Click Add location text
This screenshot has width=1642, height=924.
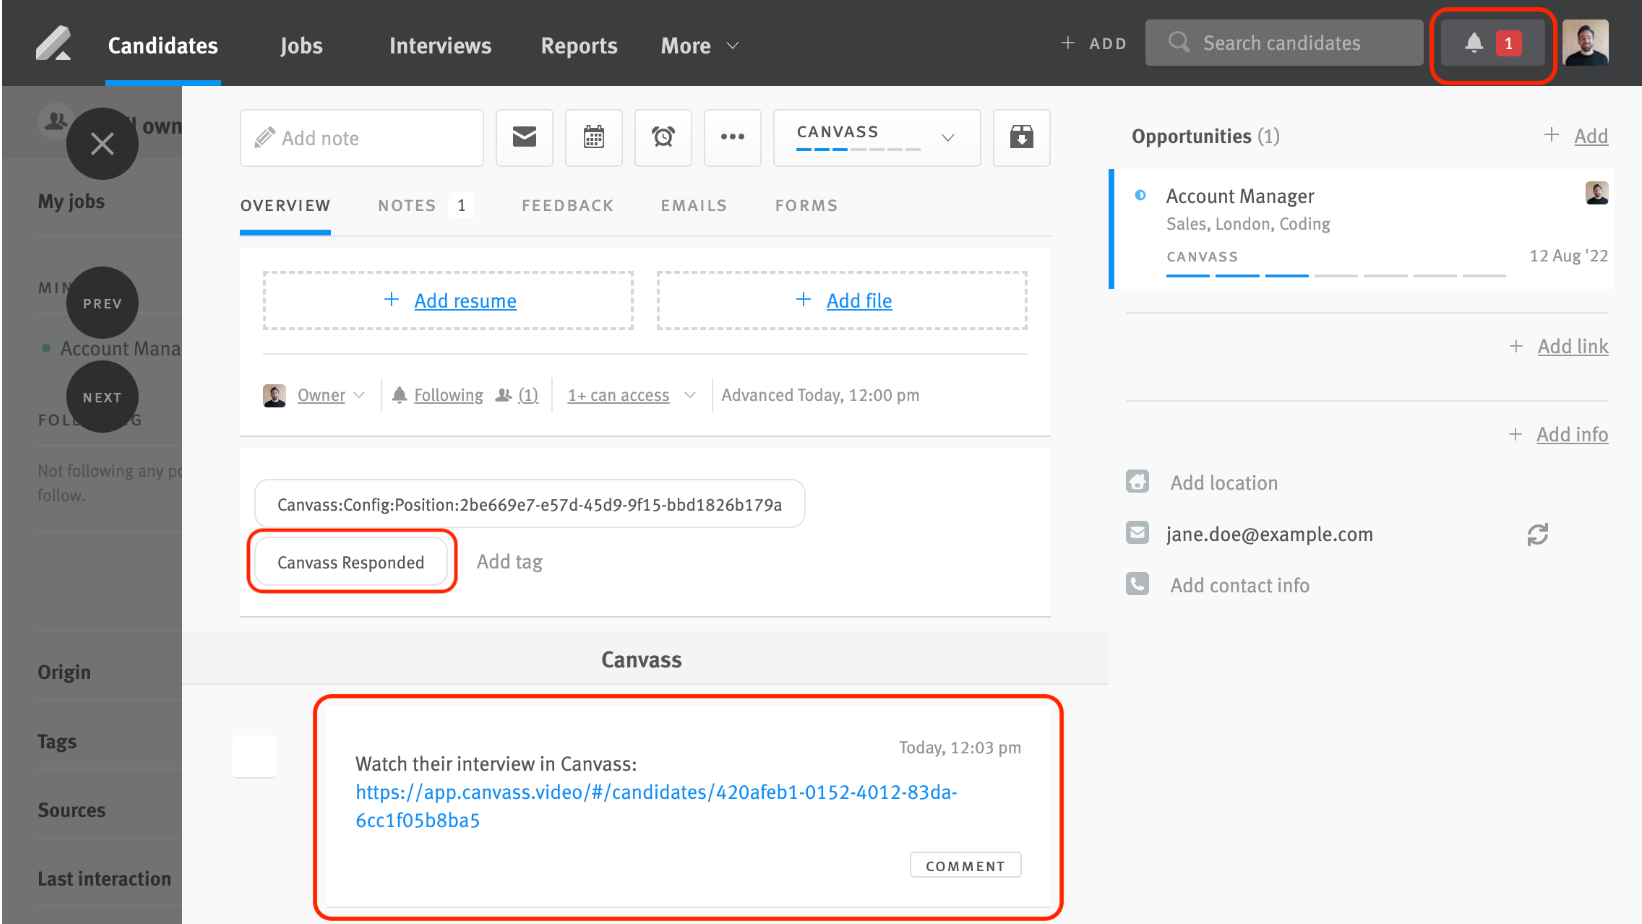point(1224,483)
